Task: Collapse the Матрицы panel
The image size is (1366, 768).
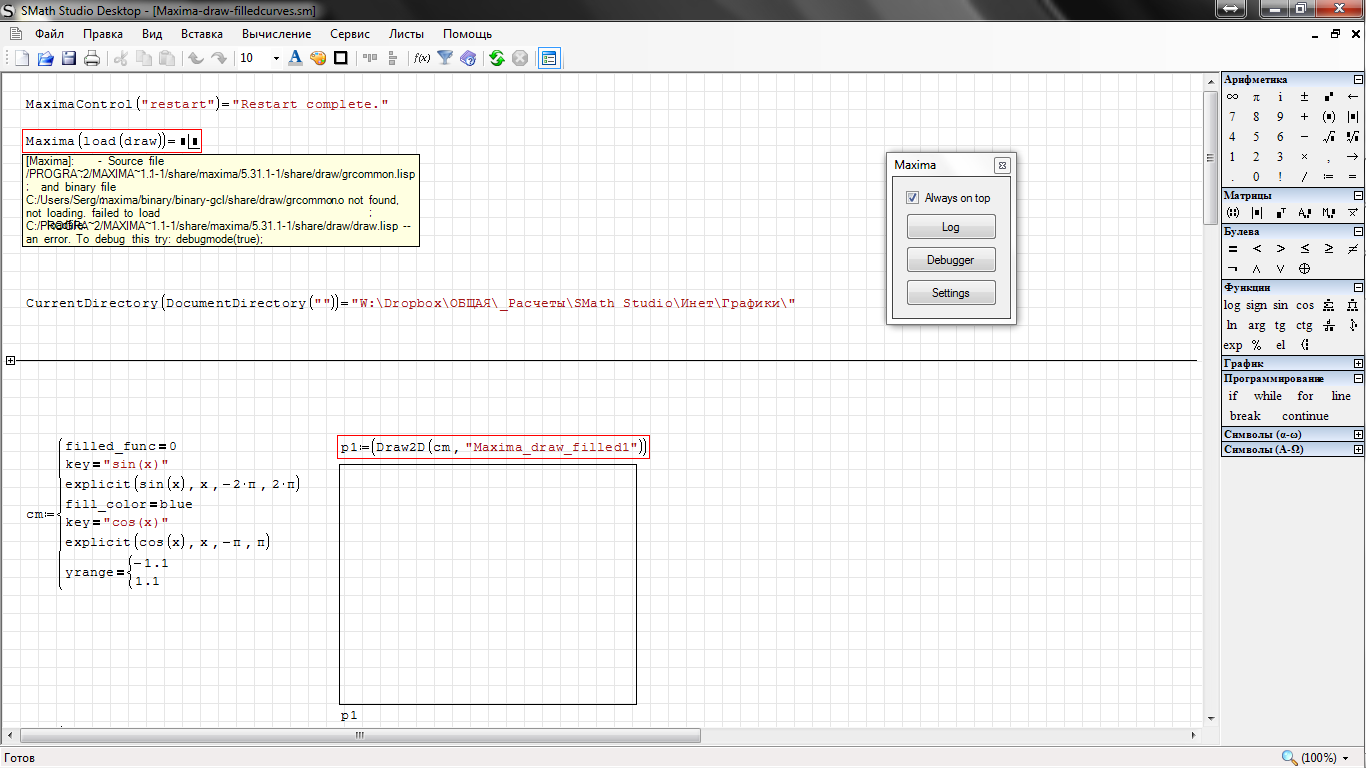Action: (x=1357, y=195)
